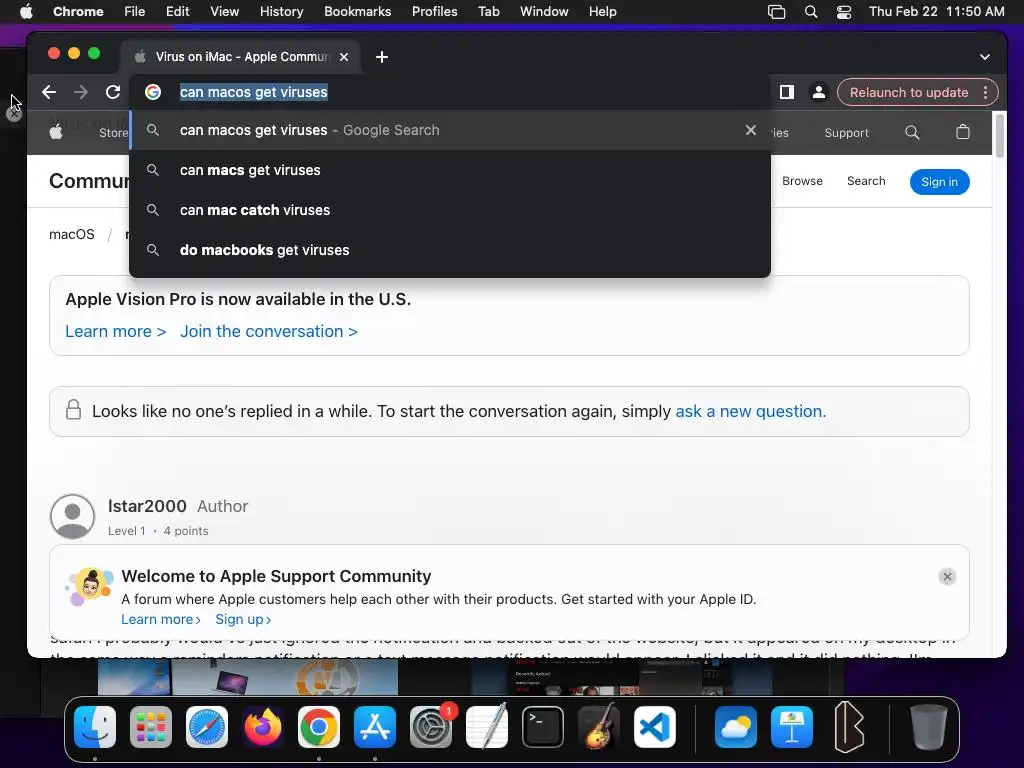Open Finder from the Dock
Screen dimensions: 1024x768
(95, 727)
